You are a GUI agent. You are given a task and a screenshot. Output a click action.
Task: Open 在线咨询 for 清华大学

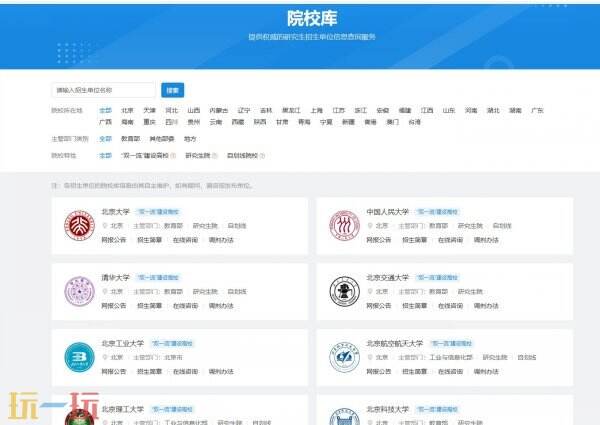tap(186, 306)
